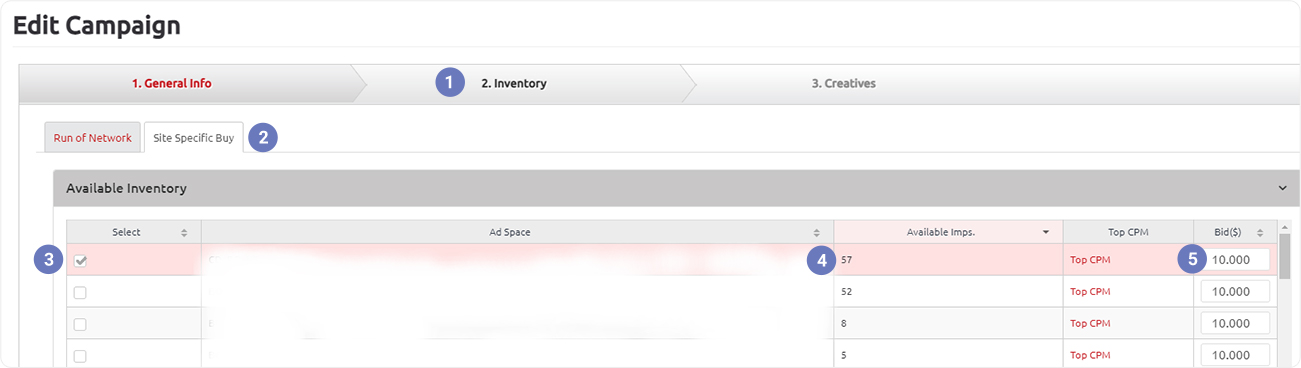The image size is (1301, 368).
Task: Collapse the Available Inventory panel chevron
Action: tap(1282, 187)
